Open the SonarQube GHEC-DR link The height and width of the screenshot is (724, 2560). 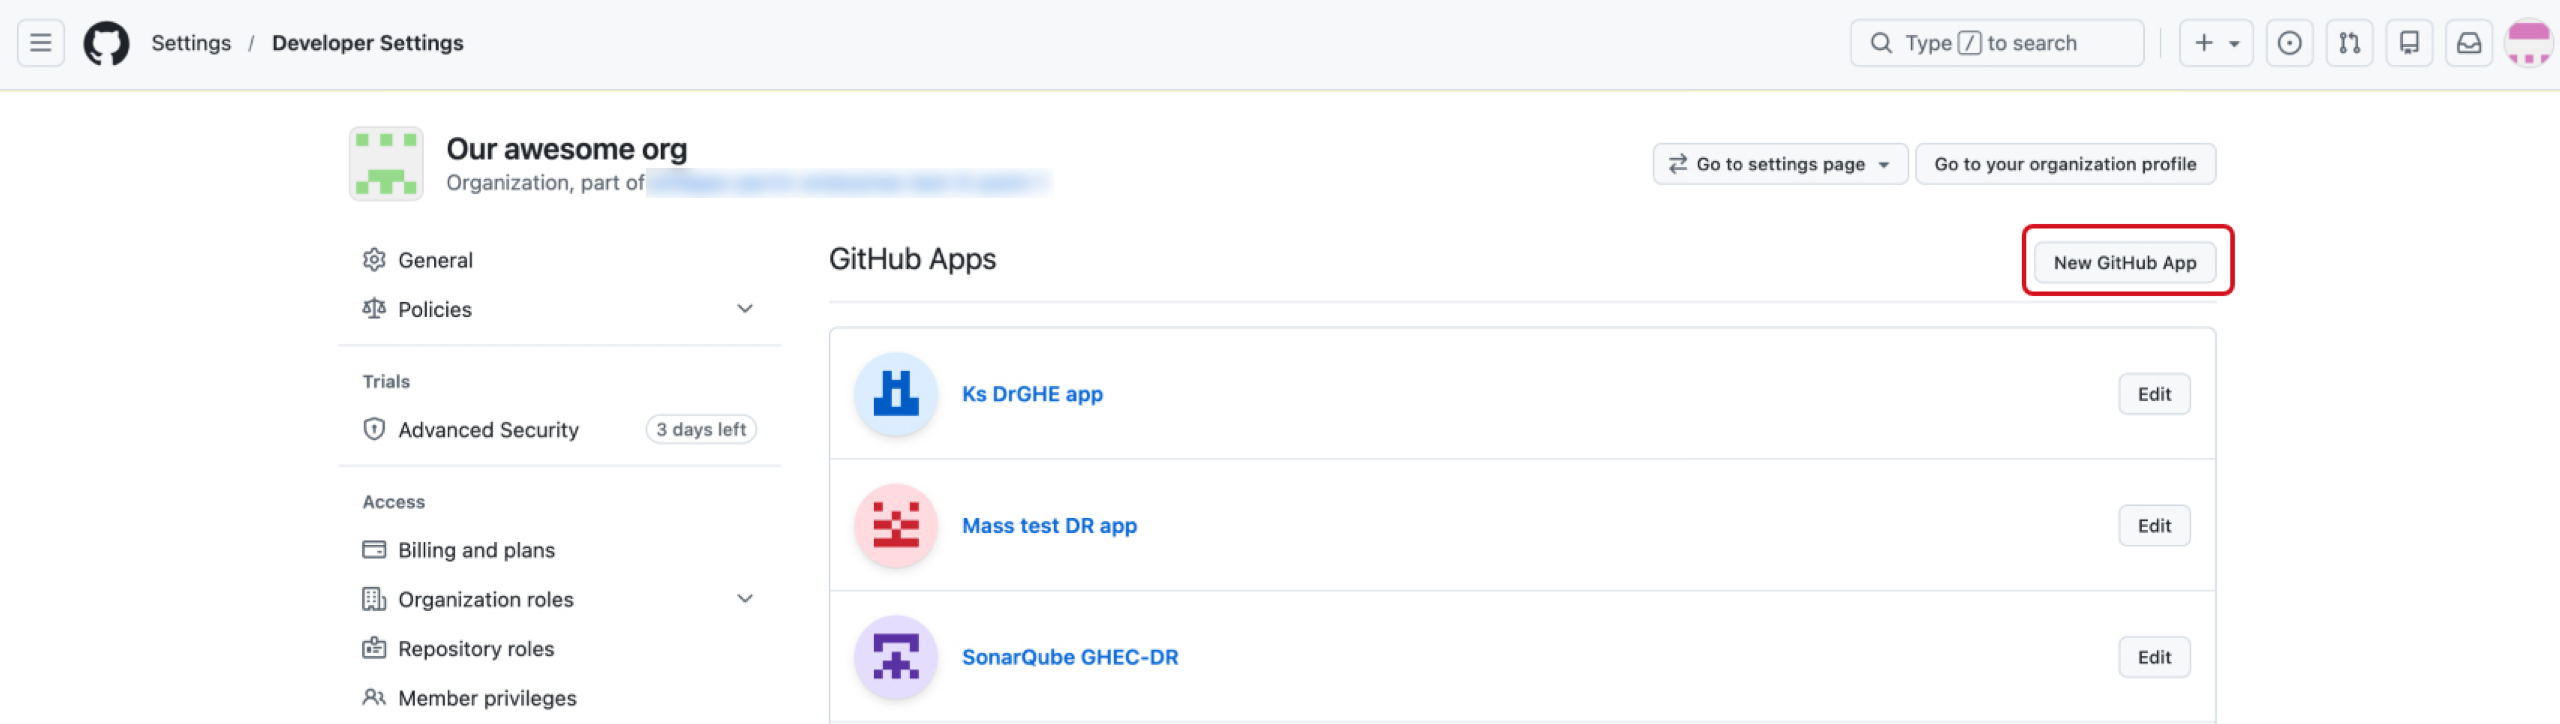point(1070,657)
